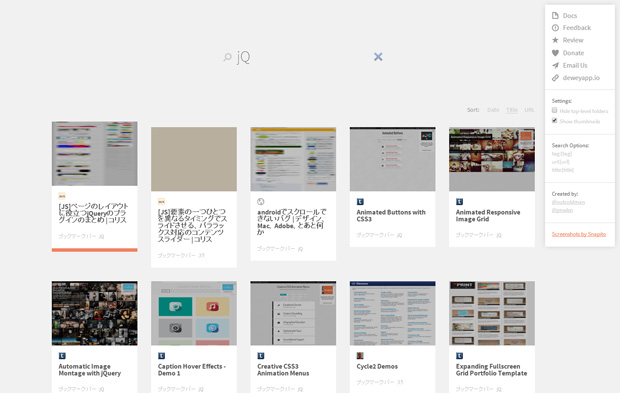Open Caption Hover Effects Demo 1 thumbnail
Viewport: 620px width, 393px height.
pos(194,313)
